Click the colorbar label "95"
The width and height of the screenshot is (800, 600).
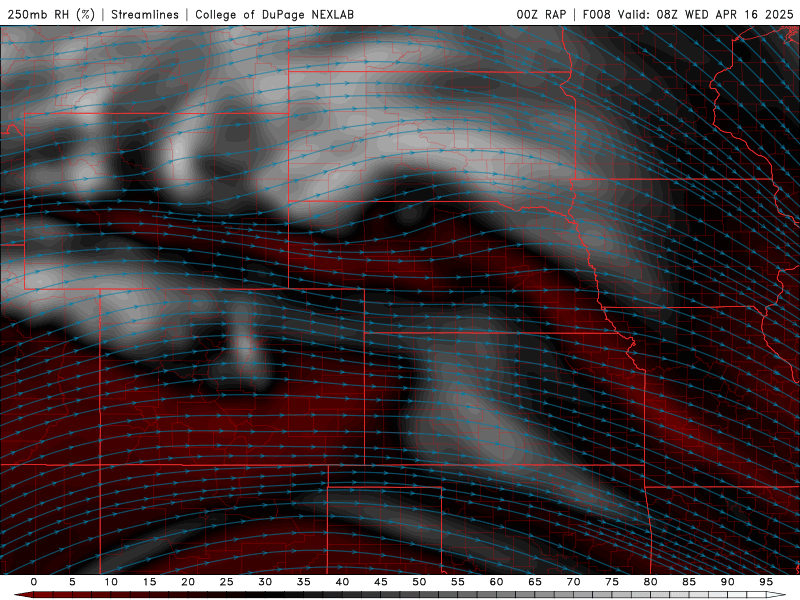point(766,582)
